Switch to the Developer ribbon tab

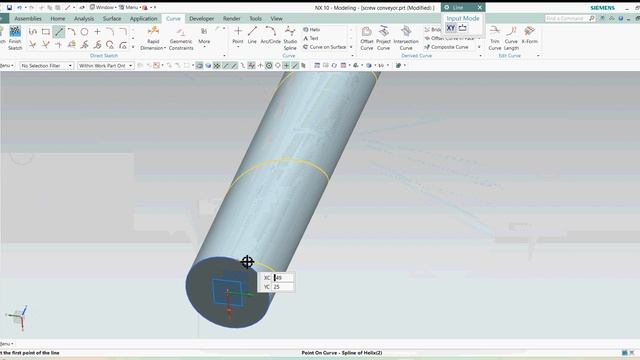tap(201, 18)
